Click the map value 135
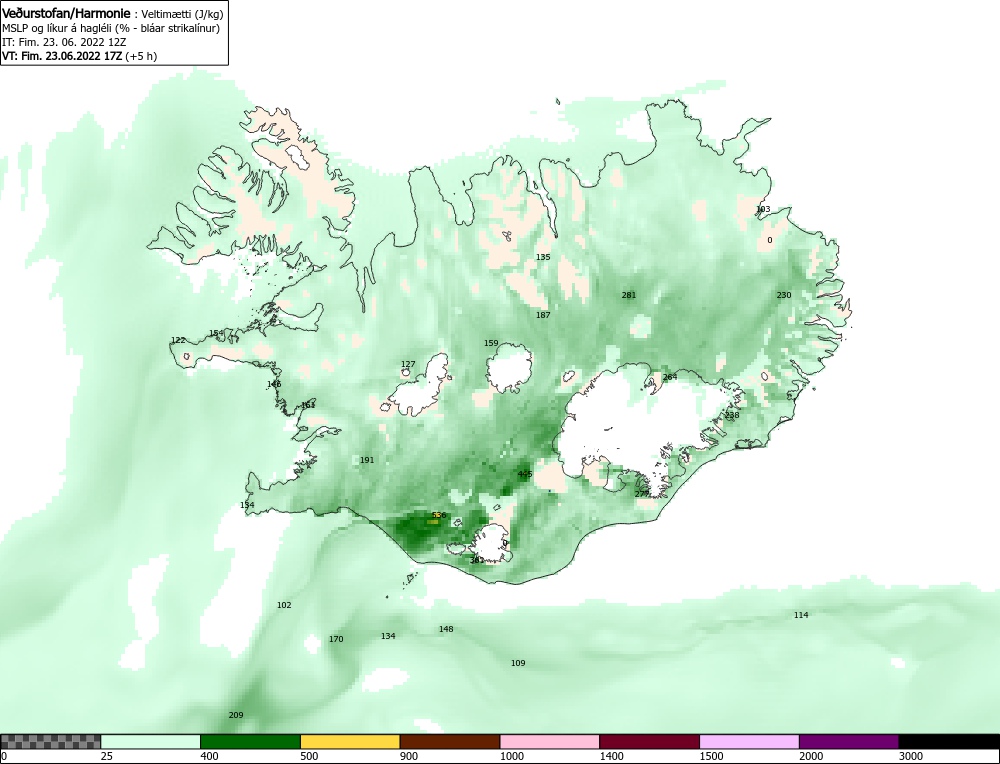1000x764 pixels. tap(543, 257)
